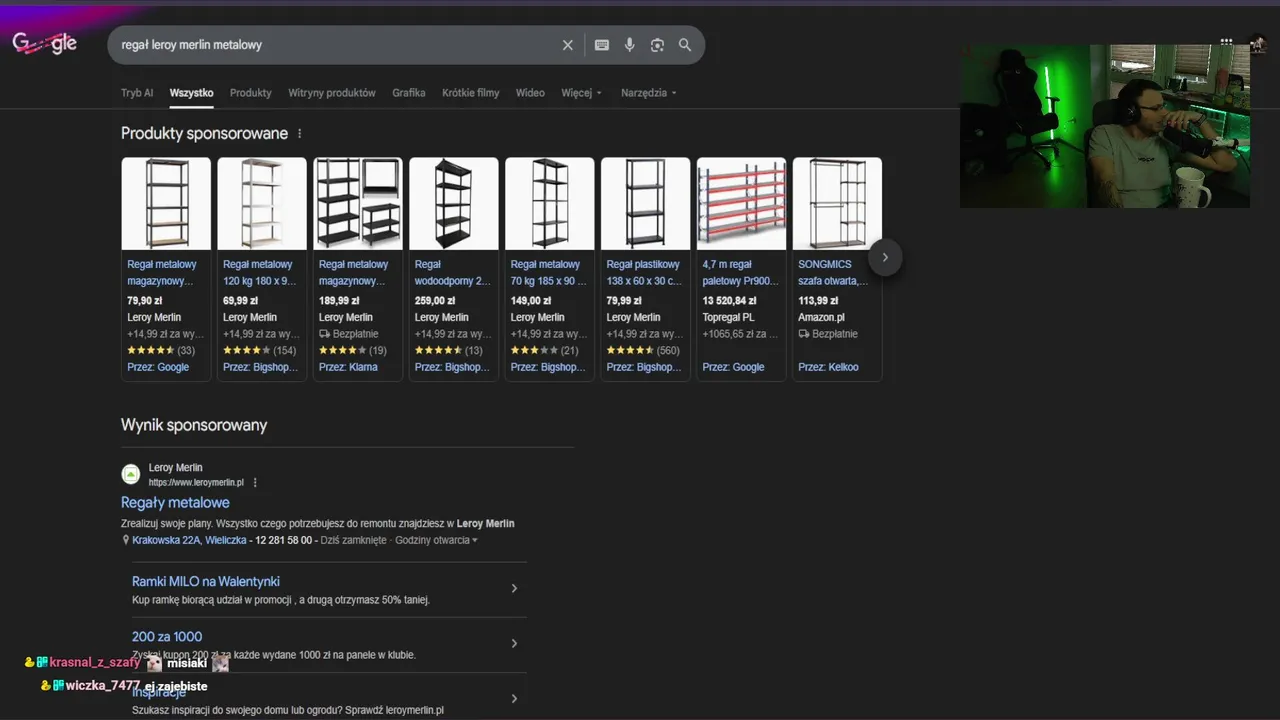Advance the product carousel with the next arrow
This screenshot has height=720, width=1280.
tap(885, 257)
